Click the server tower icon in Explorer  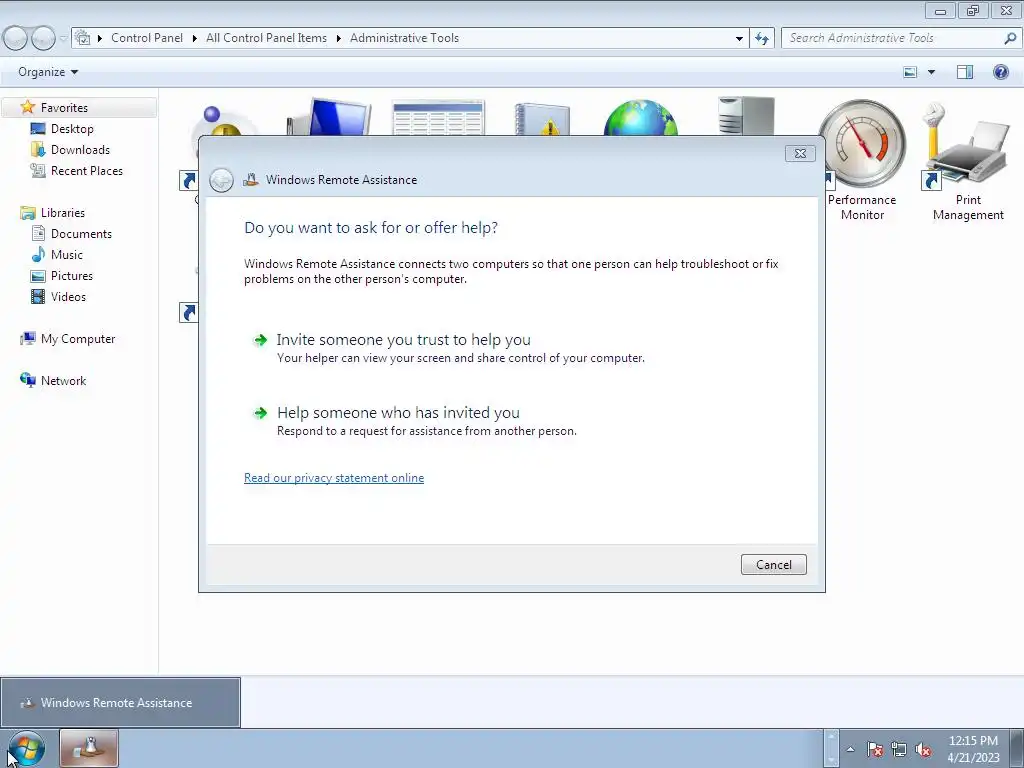tap(746, 116)
